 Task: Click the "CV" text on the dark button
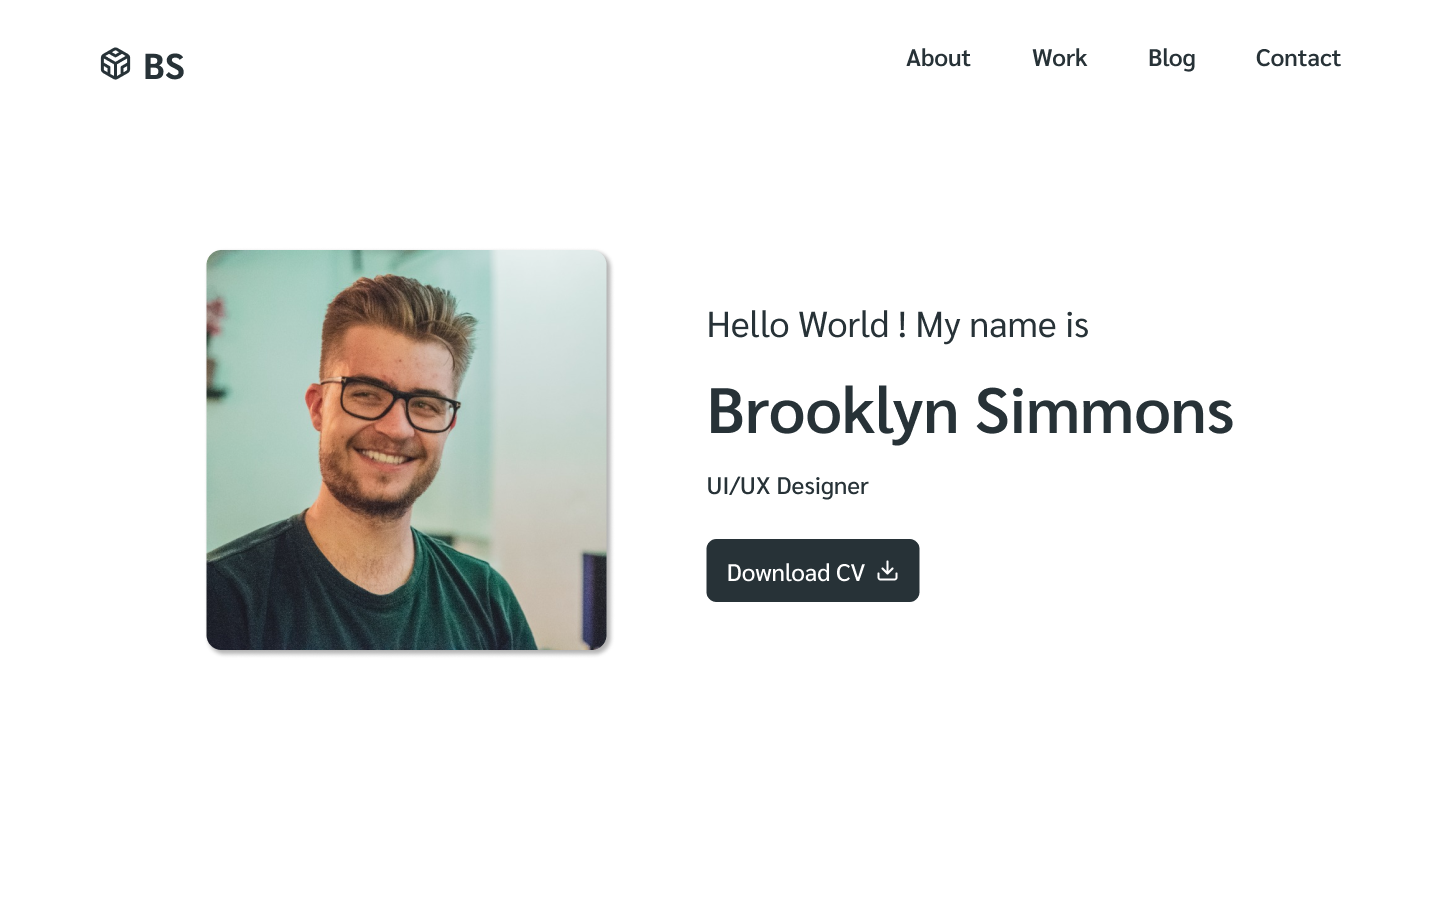point(850,573)
